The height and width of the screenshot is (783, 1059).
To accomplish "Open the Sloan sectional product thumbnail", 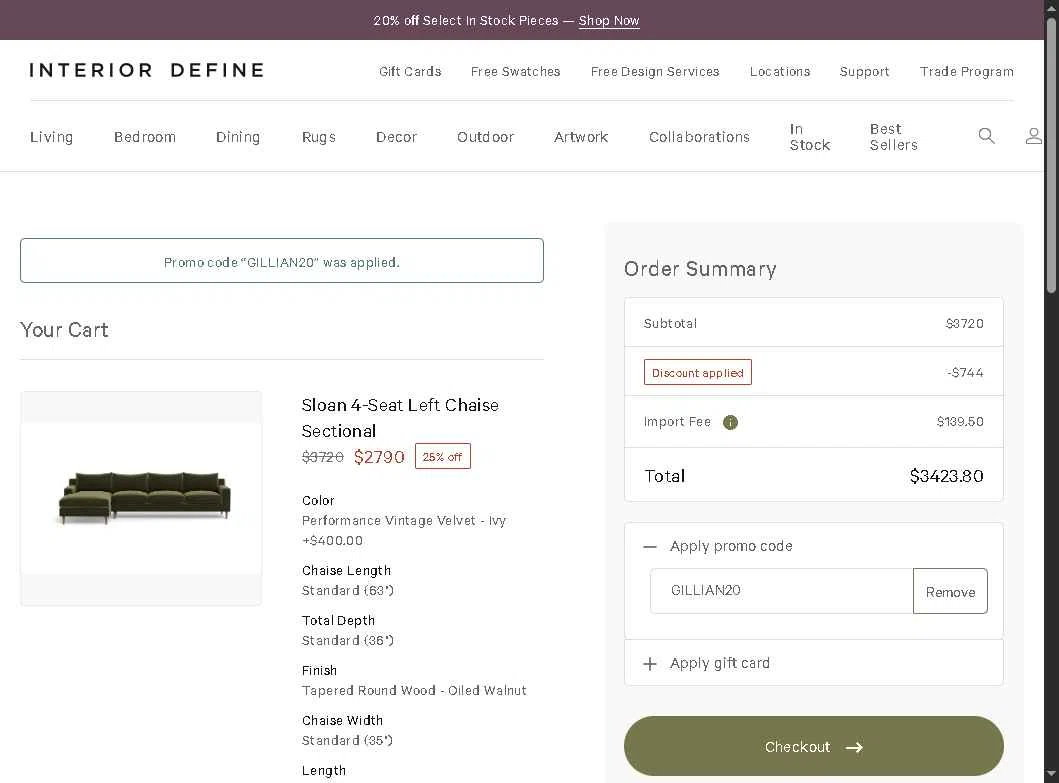I will 141,498.
